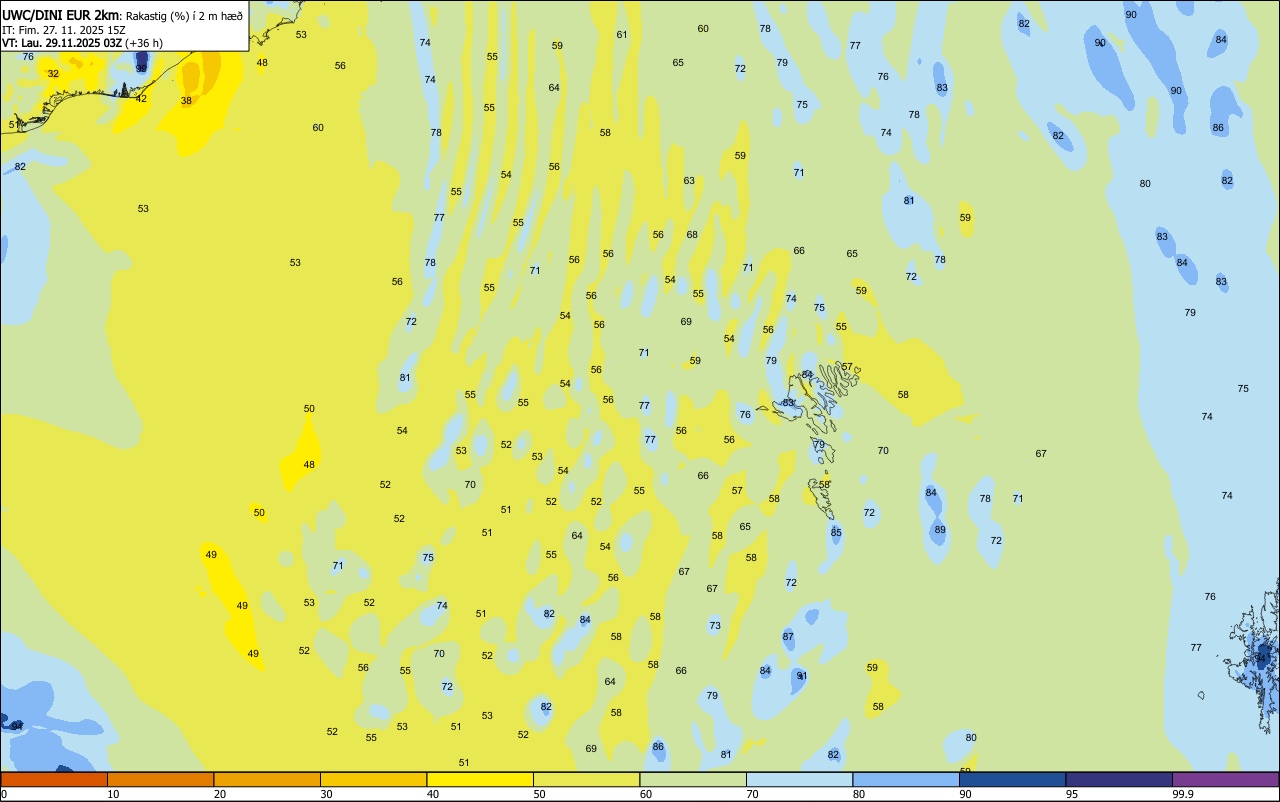Click the map value "87"
The height and width of the screenshot is (802, 1280).
[788, 637]
